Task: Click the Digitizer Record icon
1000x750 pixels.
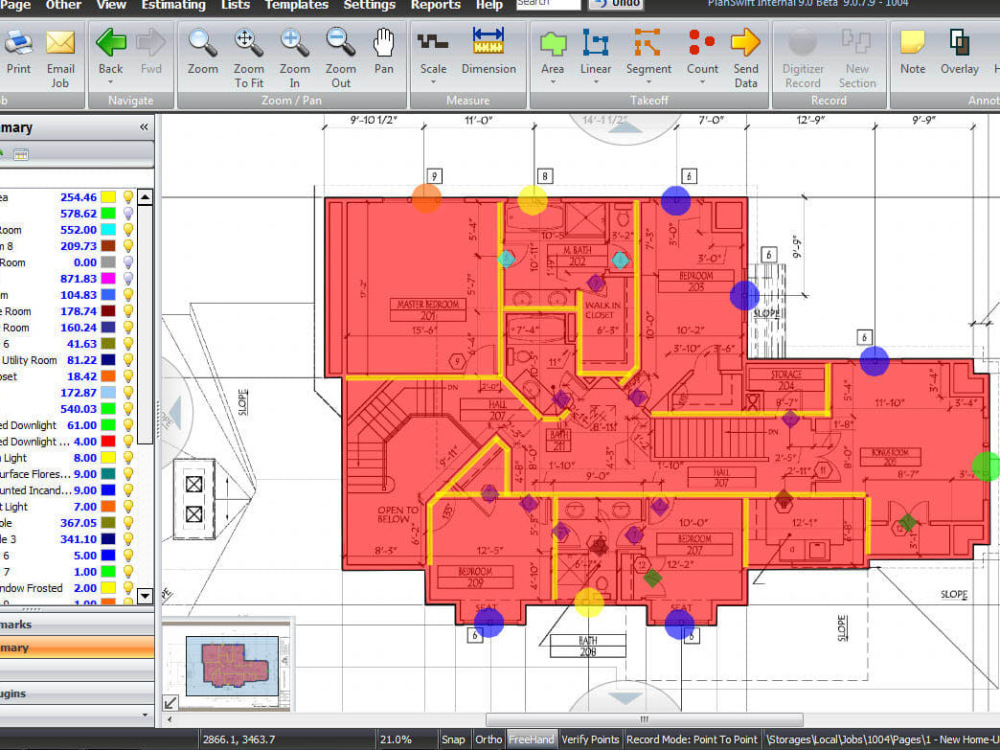Action: click(x=802, y=43)
